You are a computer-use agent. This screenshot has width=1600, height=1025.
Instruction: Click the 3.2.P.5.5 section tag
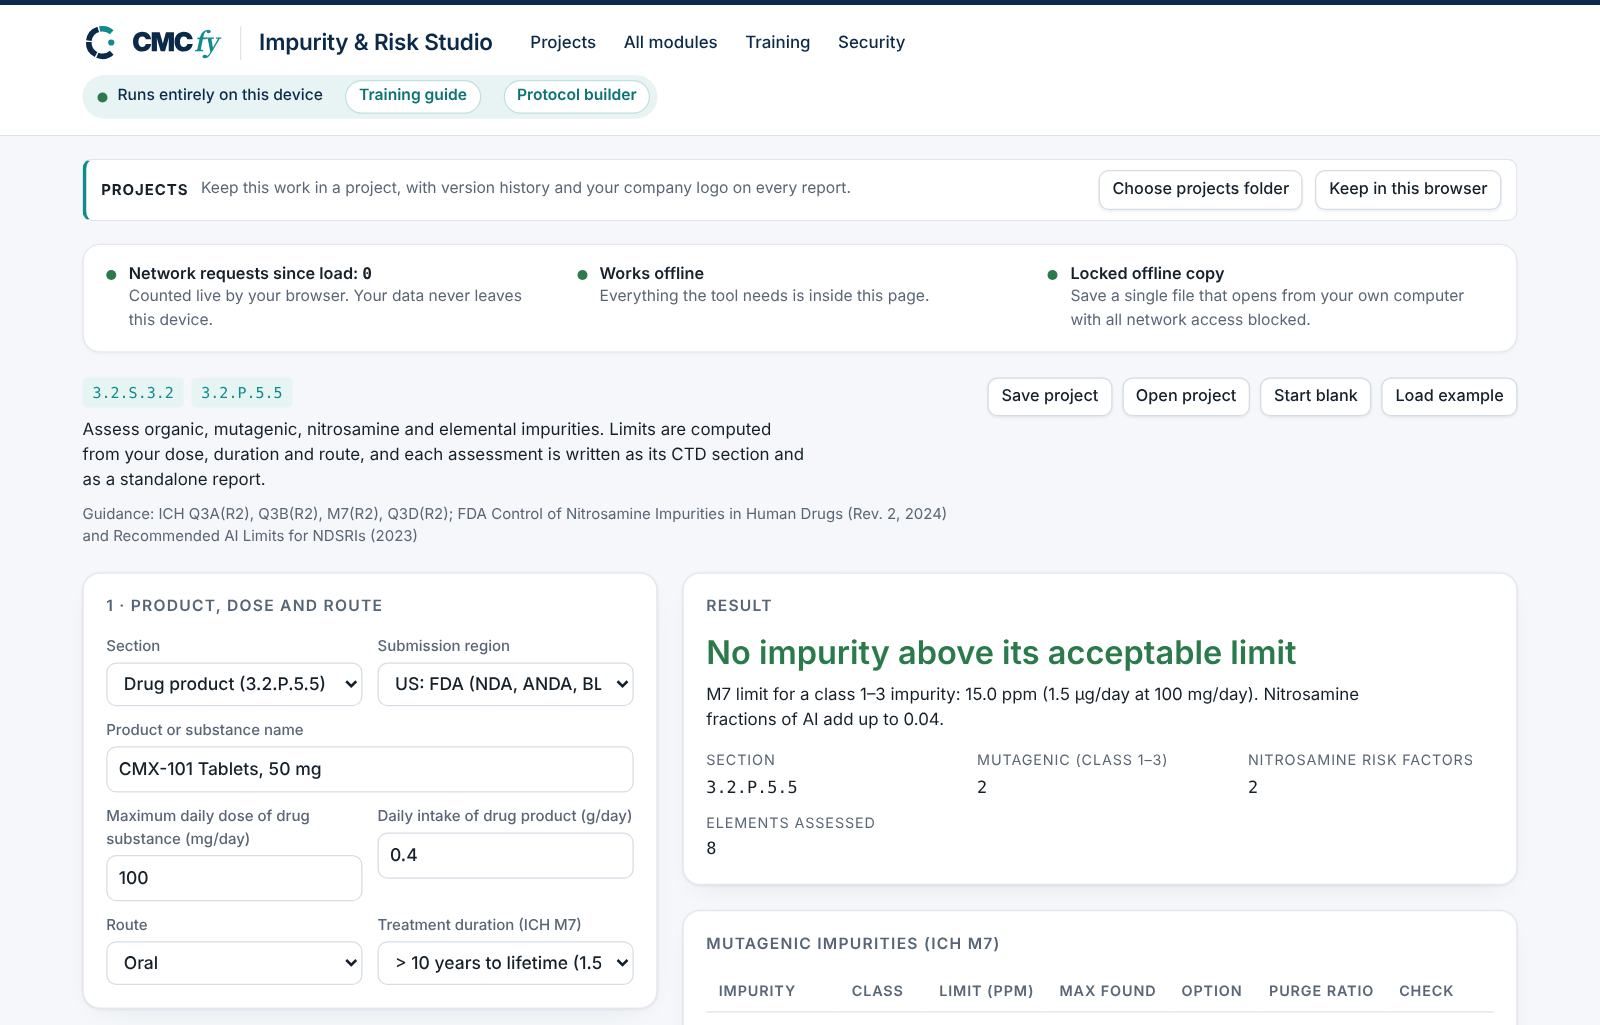(242, 393)
